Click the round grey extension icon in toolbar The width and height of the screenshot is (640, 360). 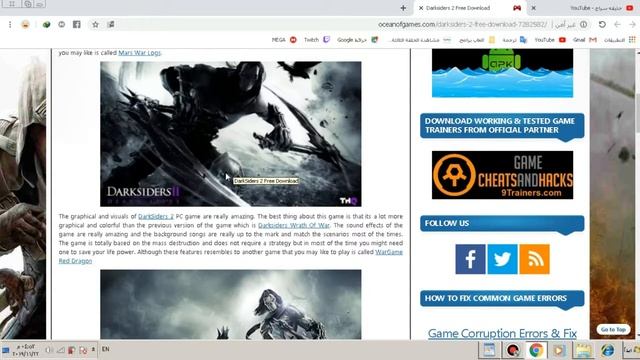62,24
